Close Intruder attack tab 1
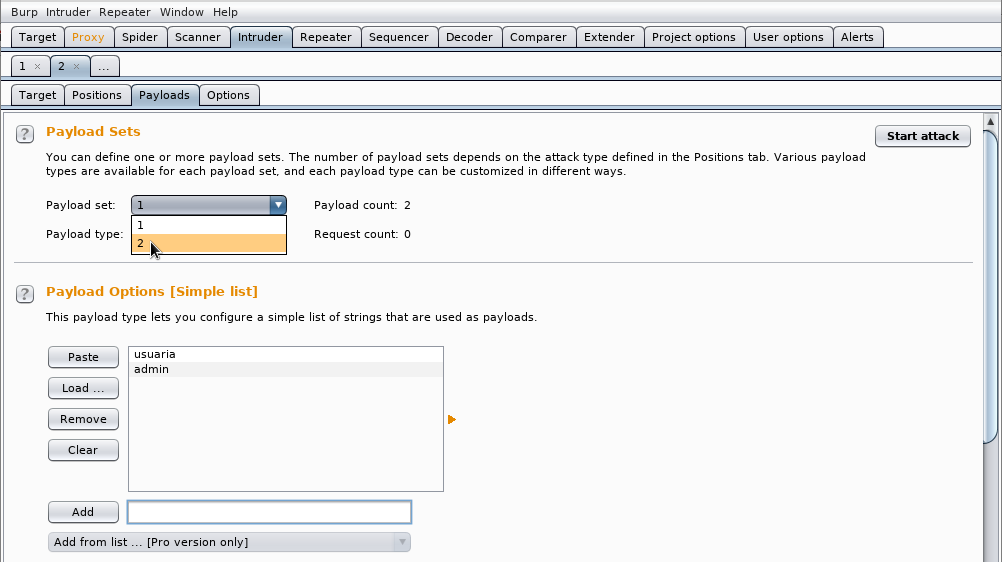 [x=38, y=66]
